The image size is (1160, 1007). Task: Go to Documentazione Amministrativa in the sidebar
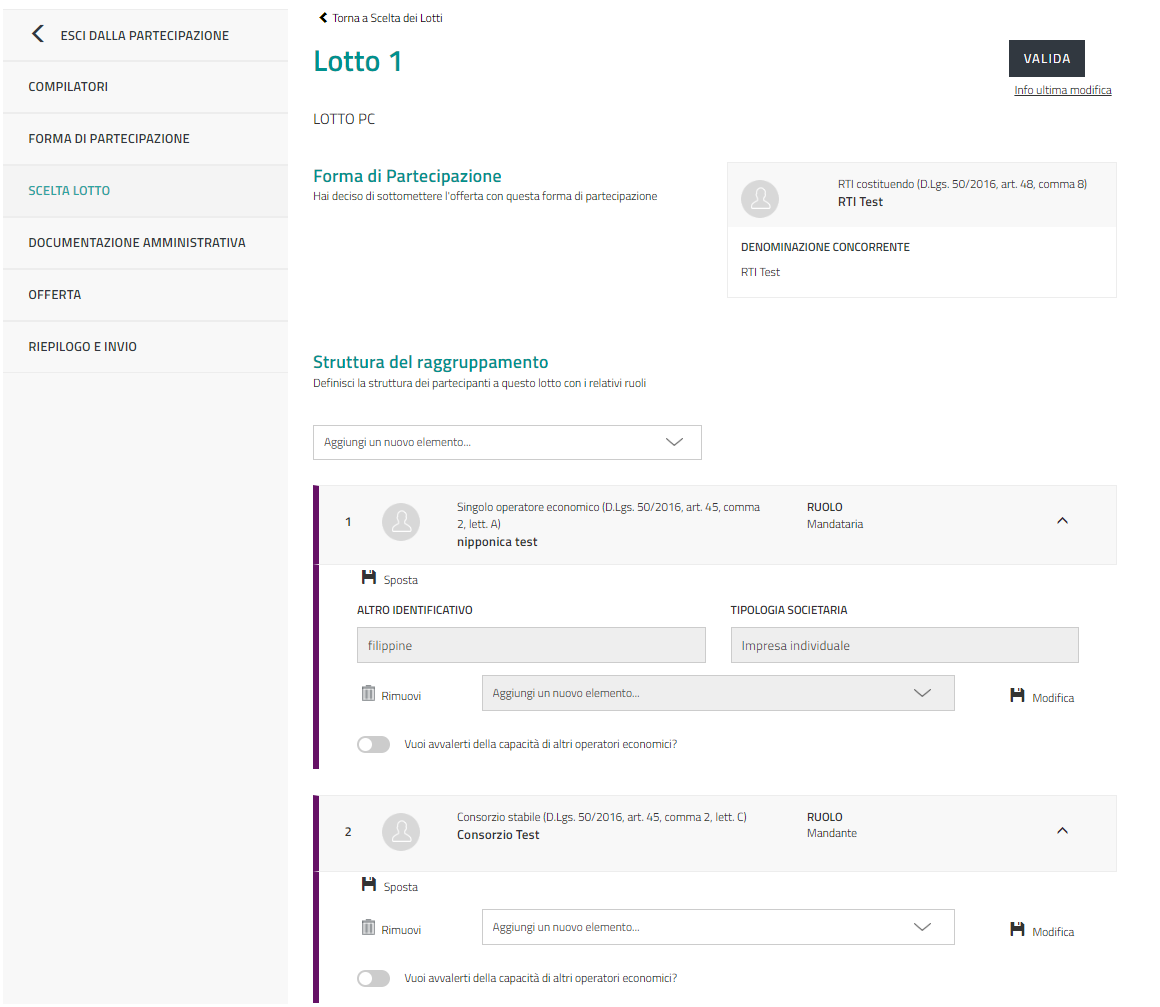(137, 243)
